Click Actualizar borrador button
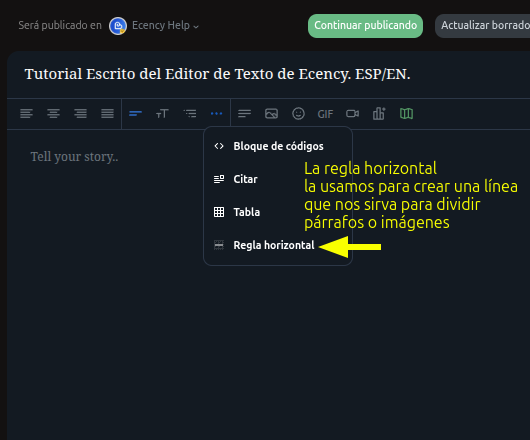This screenshot has height=440, width=530. [482, 26]
